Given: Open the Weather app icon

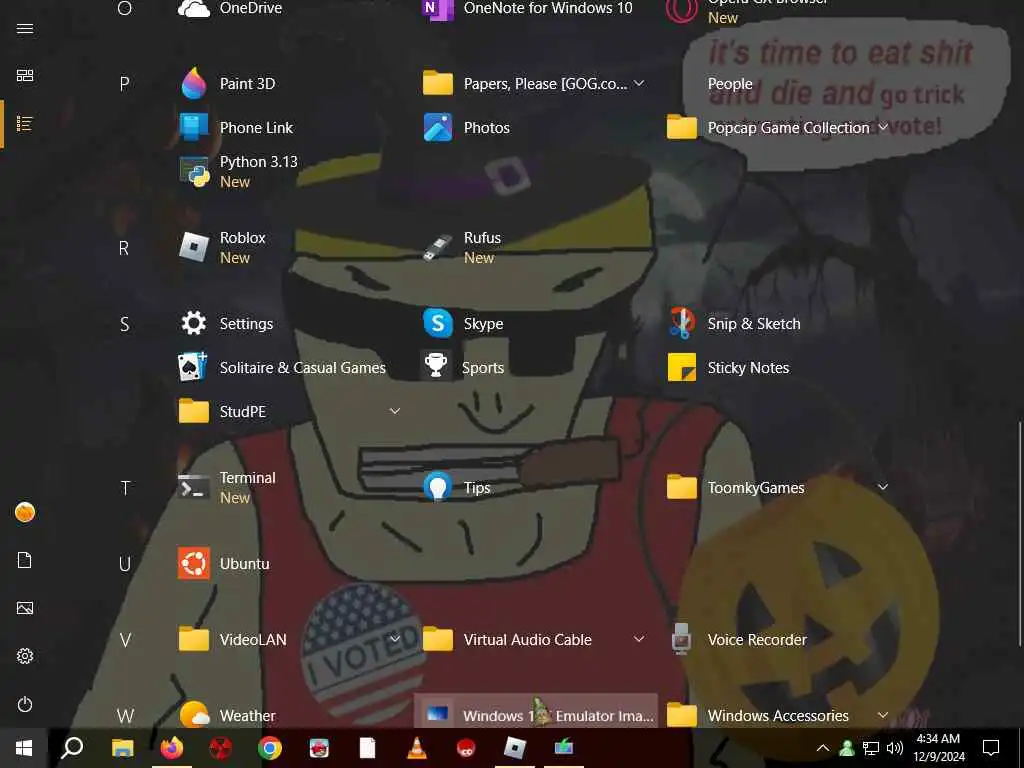Looking at the screenshot, I should (194, 714).
